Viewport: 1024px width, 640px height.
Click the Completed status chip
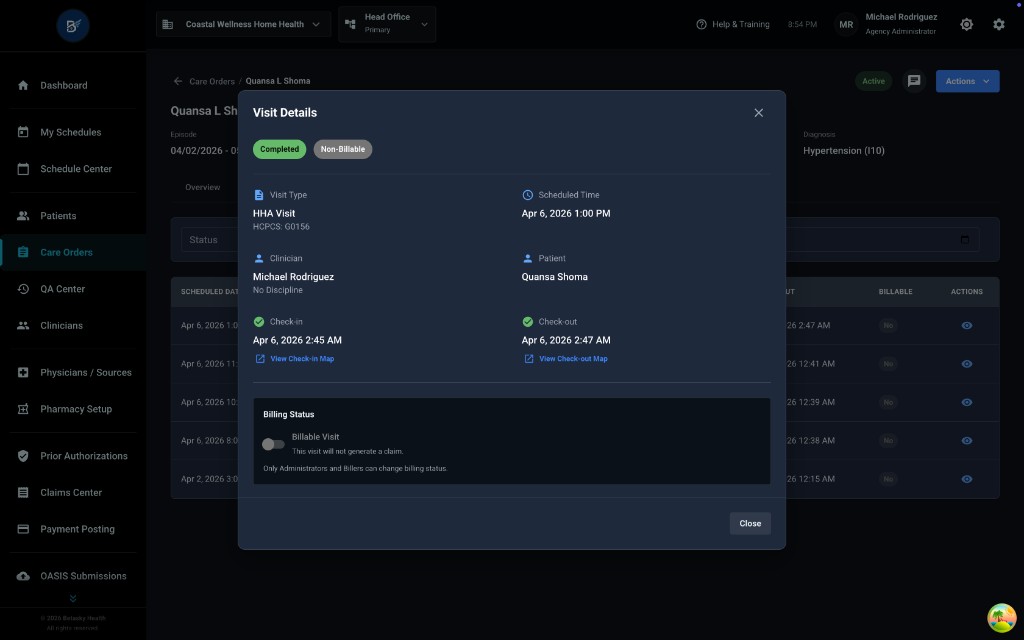[280, 149]
